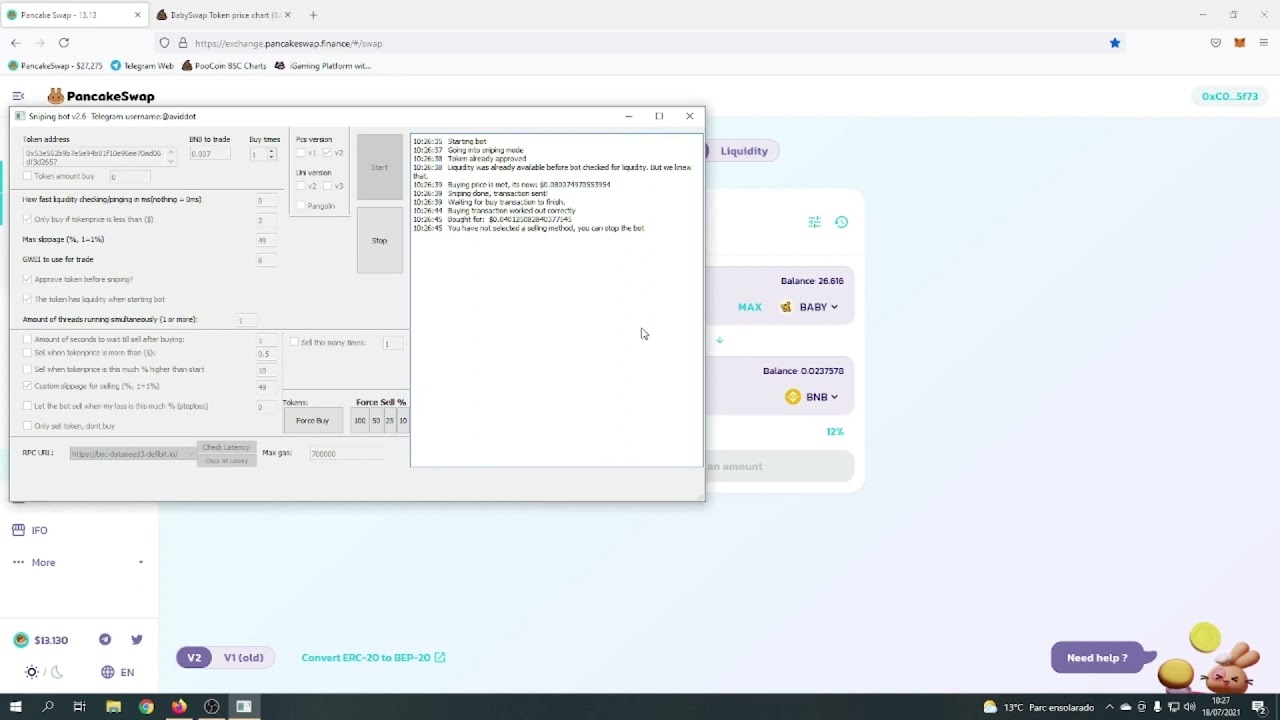The image size is (1280, 720).
Task: Toggle dark/light theme sun-moon switch
Action: click(x=44, y=672)
